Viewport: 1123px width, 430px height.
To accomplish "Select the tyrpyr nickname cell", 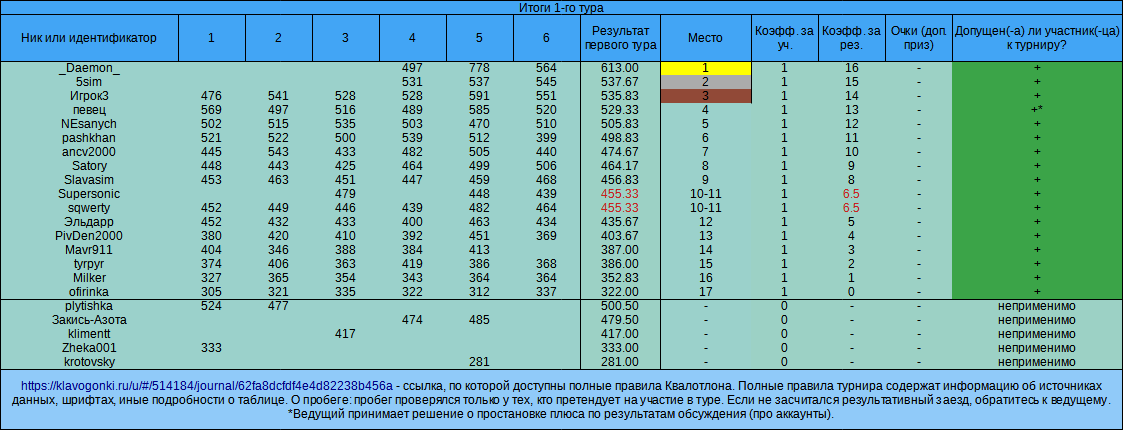I will tap(89, 264).
